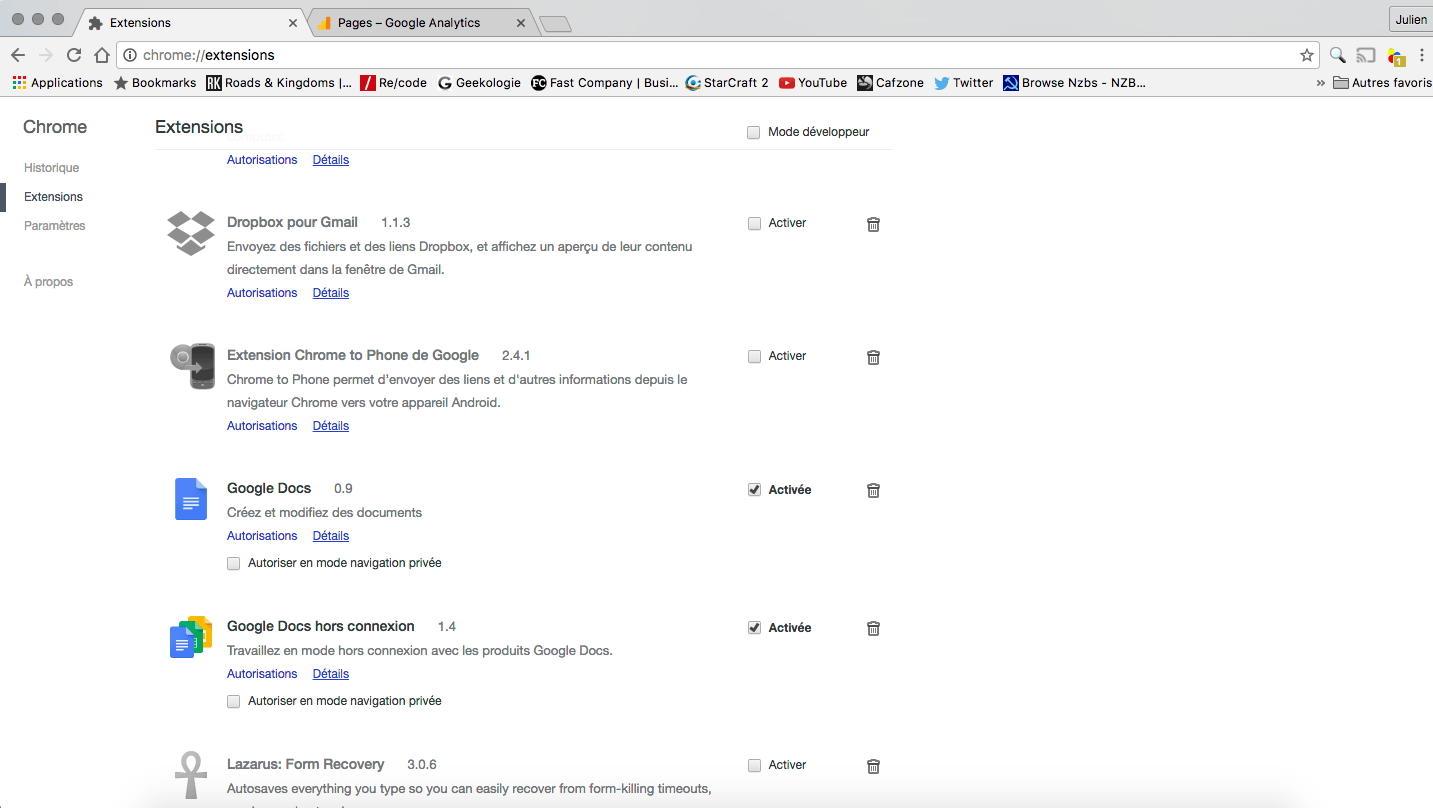Open a new tab
Screen dimensions: 1433x808
(555, 24)
